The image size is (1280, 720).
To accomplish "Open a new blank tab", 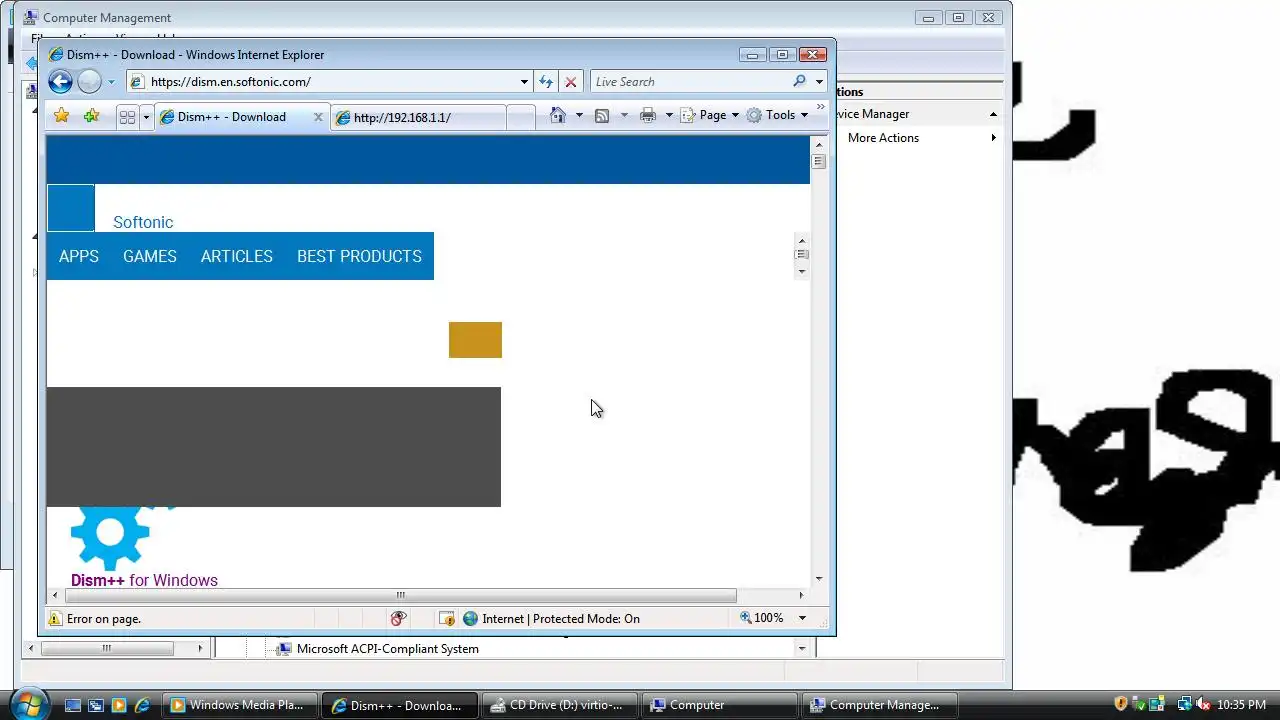I will point(520,118).
